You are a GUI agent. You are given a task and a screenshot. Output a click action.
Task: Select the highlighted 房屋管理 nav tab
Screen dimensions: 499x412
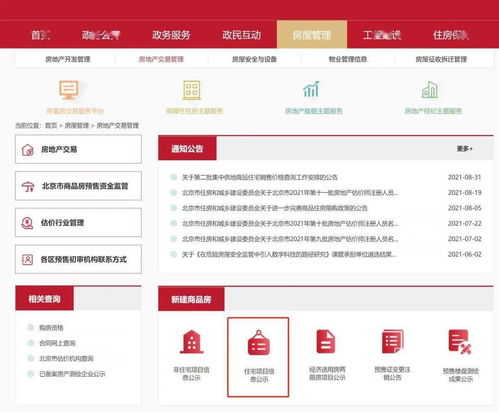coord(312,35)
